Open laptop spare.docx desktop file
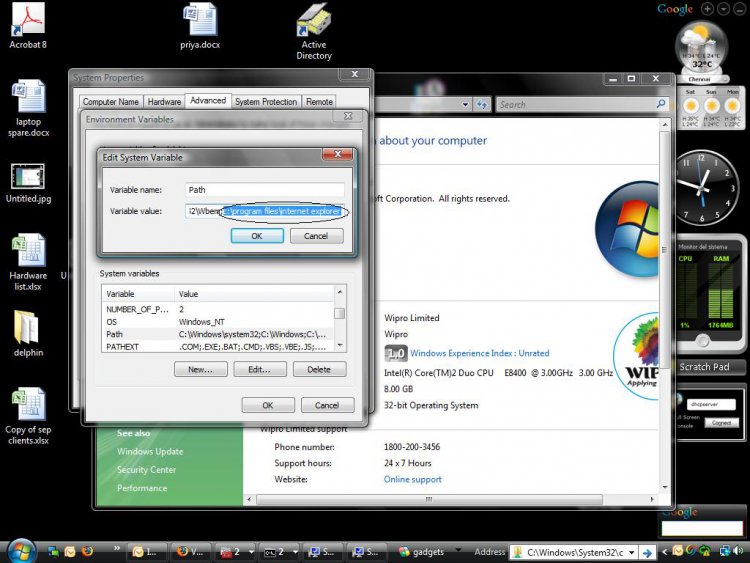This screenshot has height=563, width=750. (x=28, y=108)
